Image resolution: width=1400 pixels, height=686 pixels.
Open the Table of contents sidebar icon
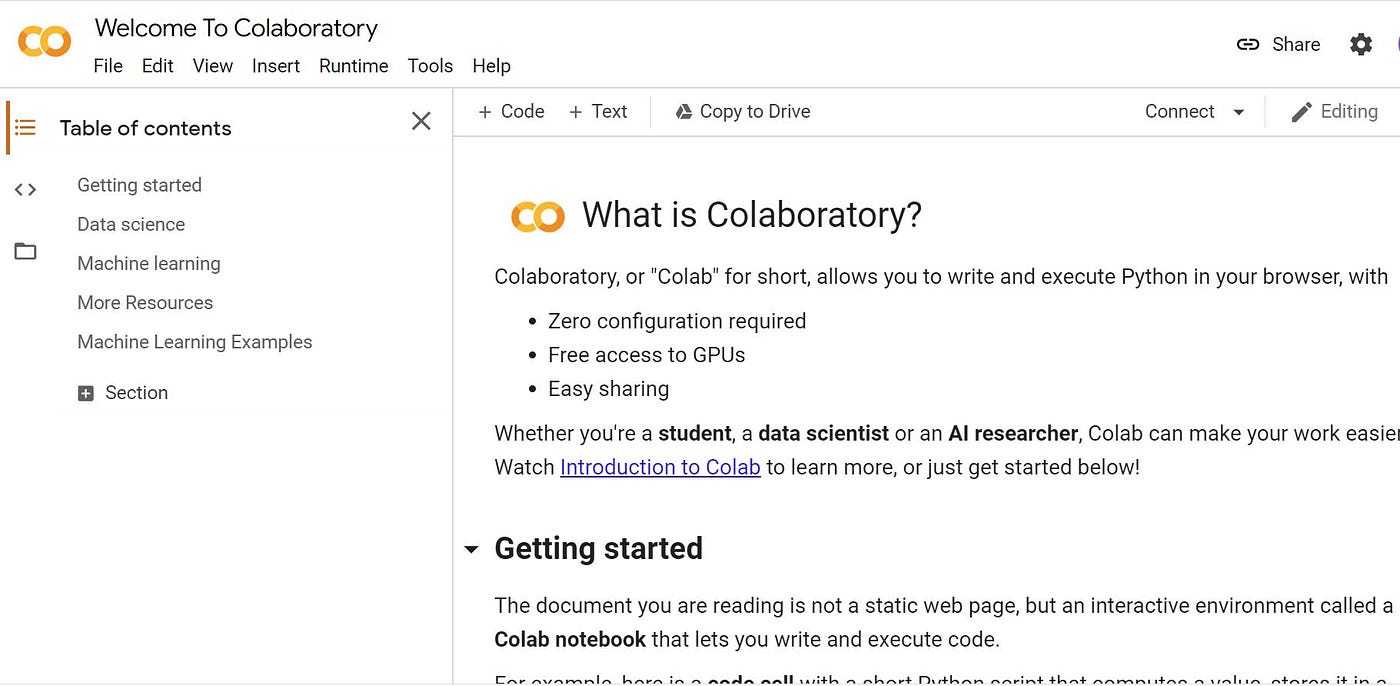click(25, 128)
